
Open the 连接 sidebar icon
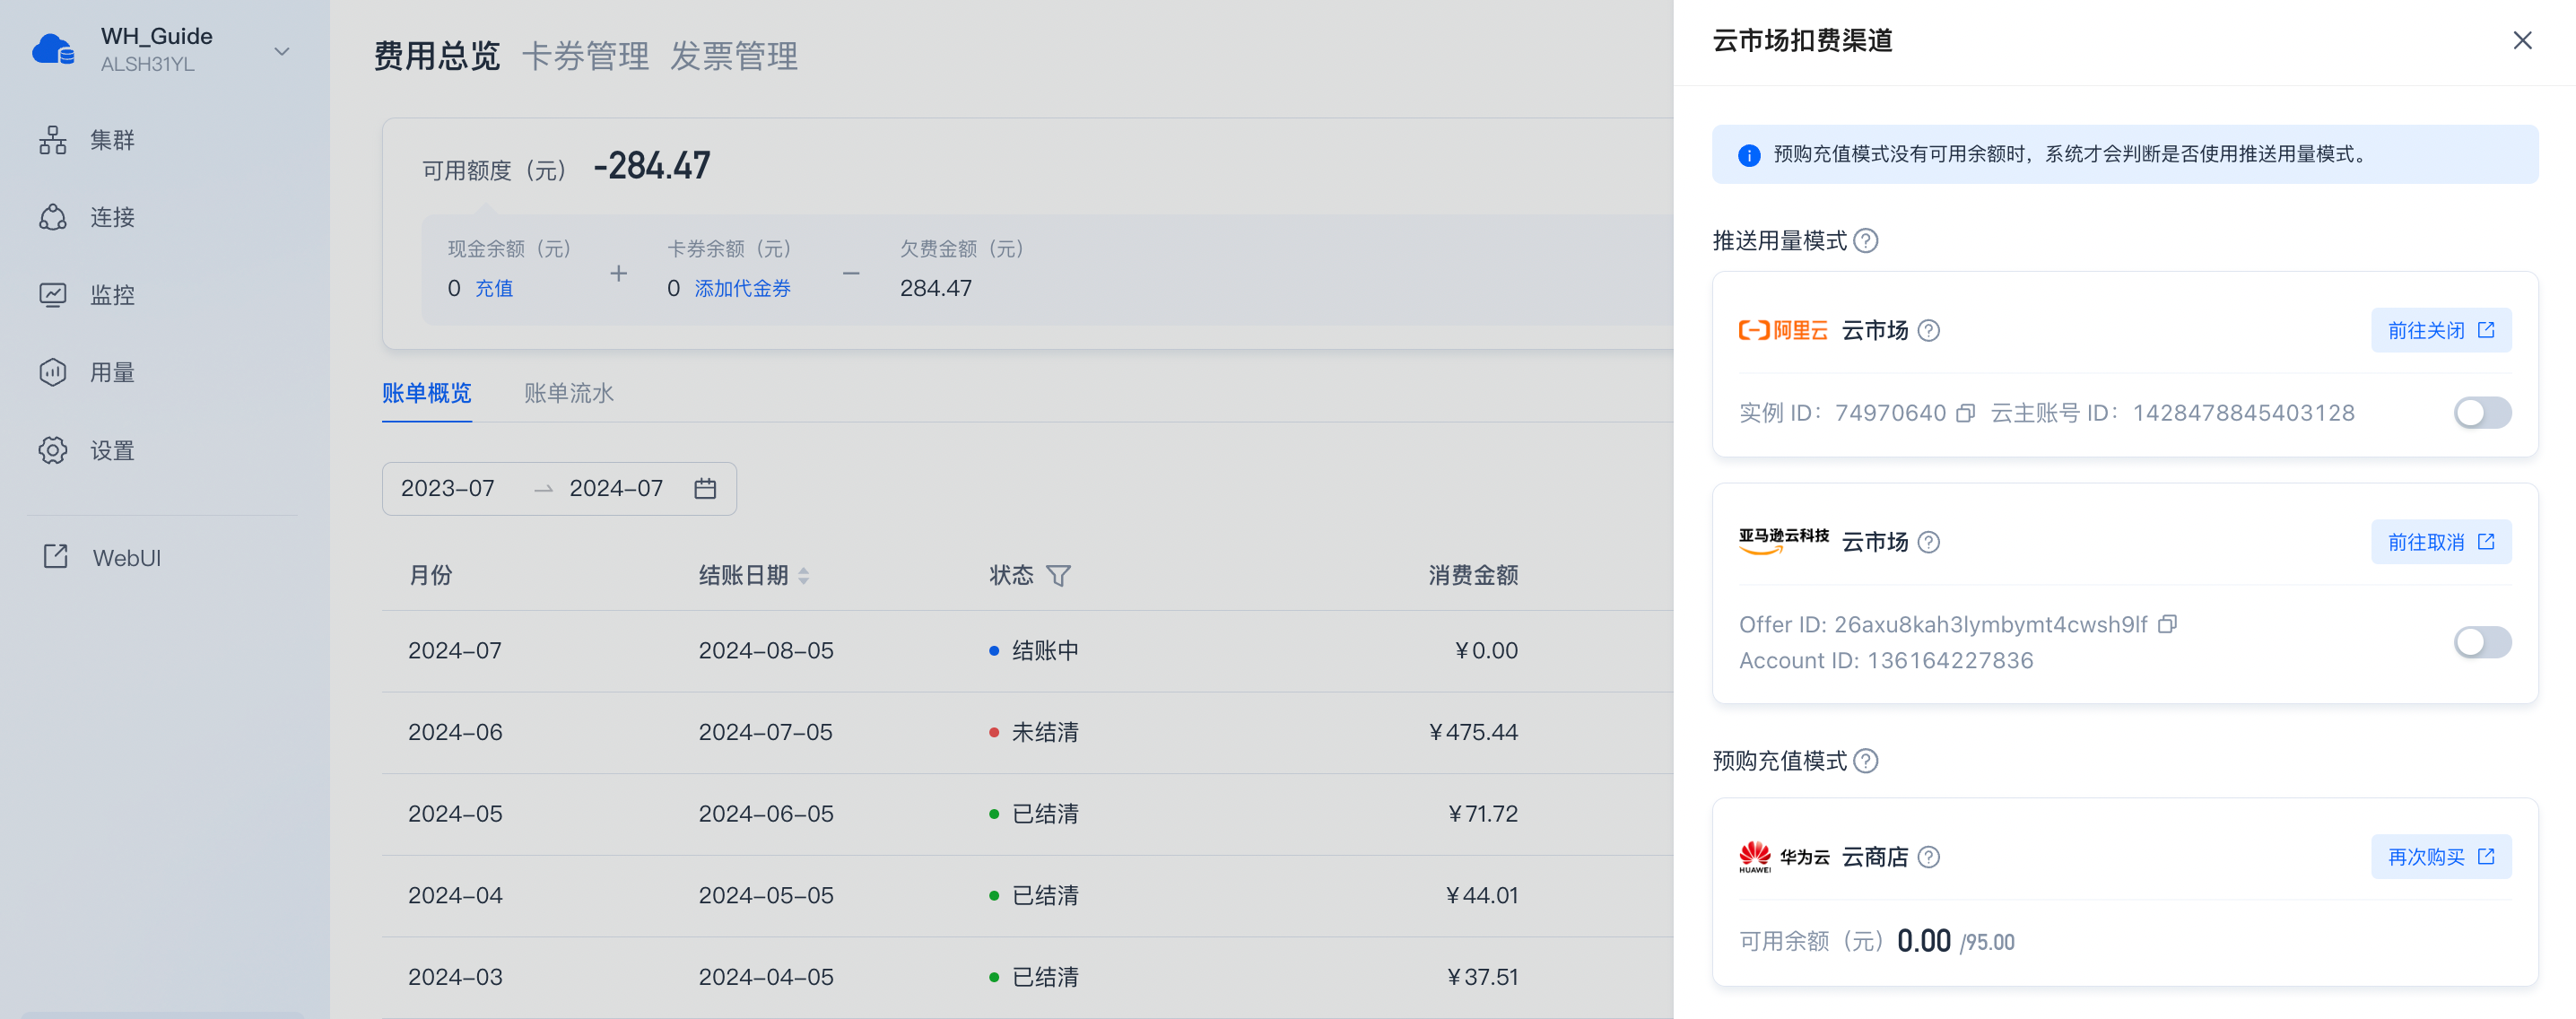click(x=53, y=217)
